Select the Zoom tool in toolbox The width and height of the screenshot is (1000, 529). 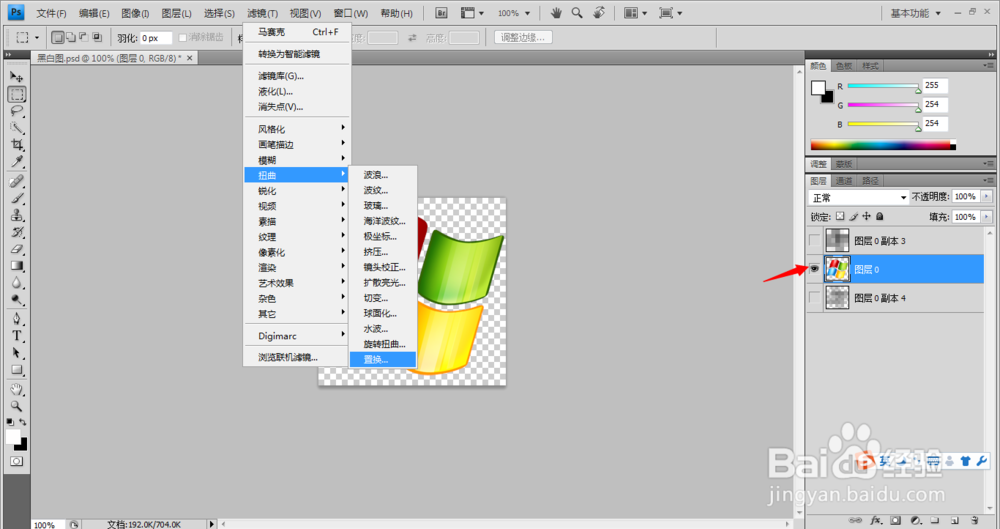click(17, 406)
